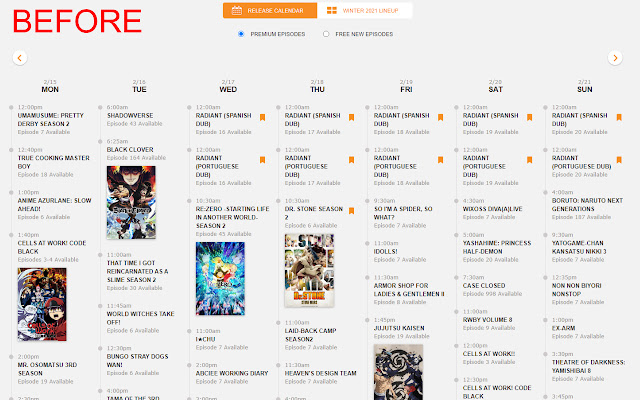The width and height of the screenshot is (640, 400).
Task: Toggle bookmark on Thursday Radiant (Portuguese Dub)
Action: (x=351, y=160)
